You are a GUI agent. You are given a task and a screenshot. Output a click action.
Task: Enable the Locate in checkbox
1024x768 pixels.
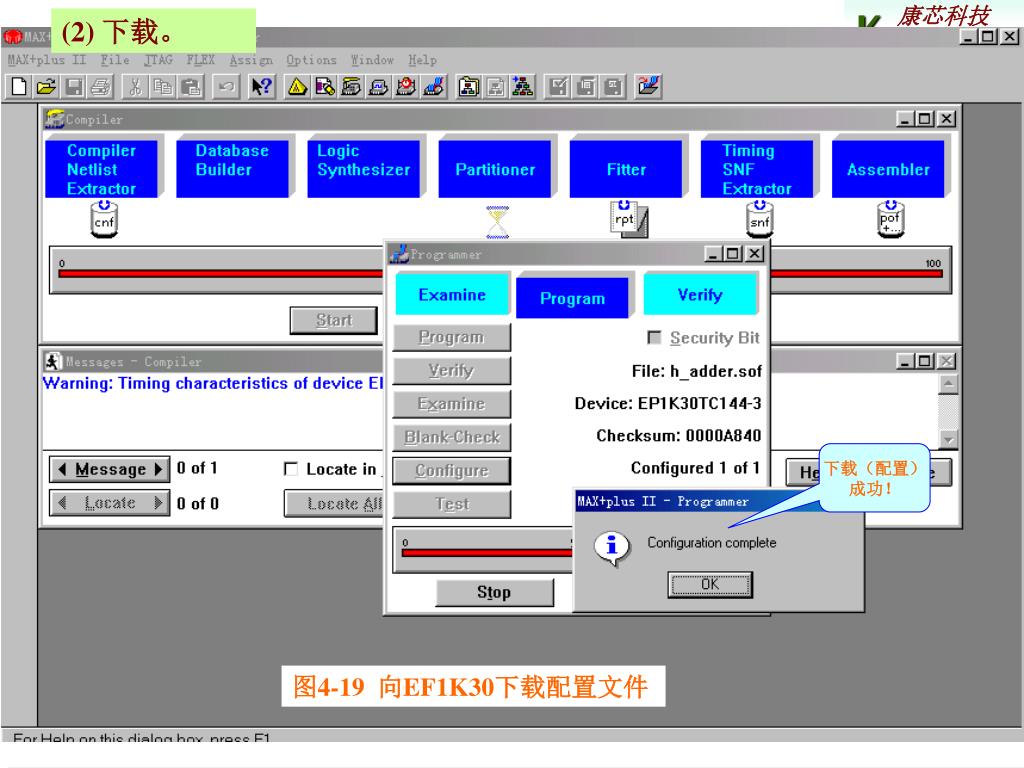pyautogui.click(x=291, y=469)
